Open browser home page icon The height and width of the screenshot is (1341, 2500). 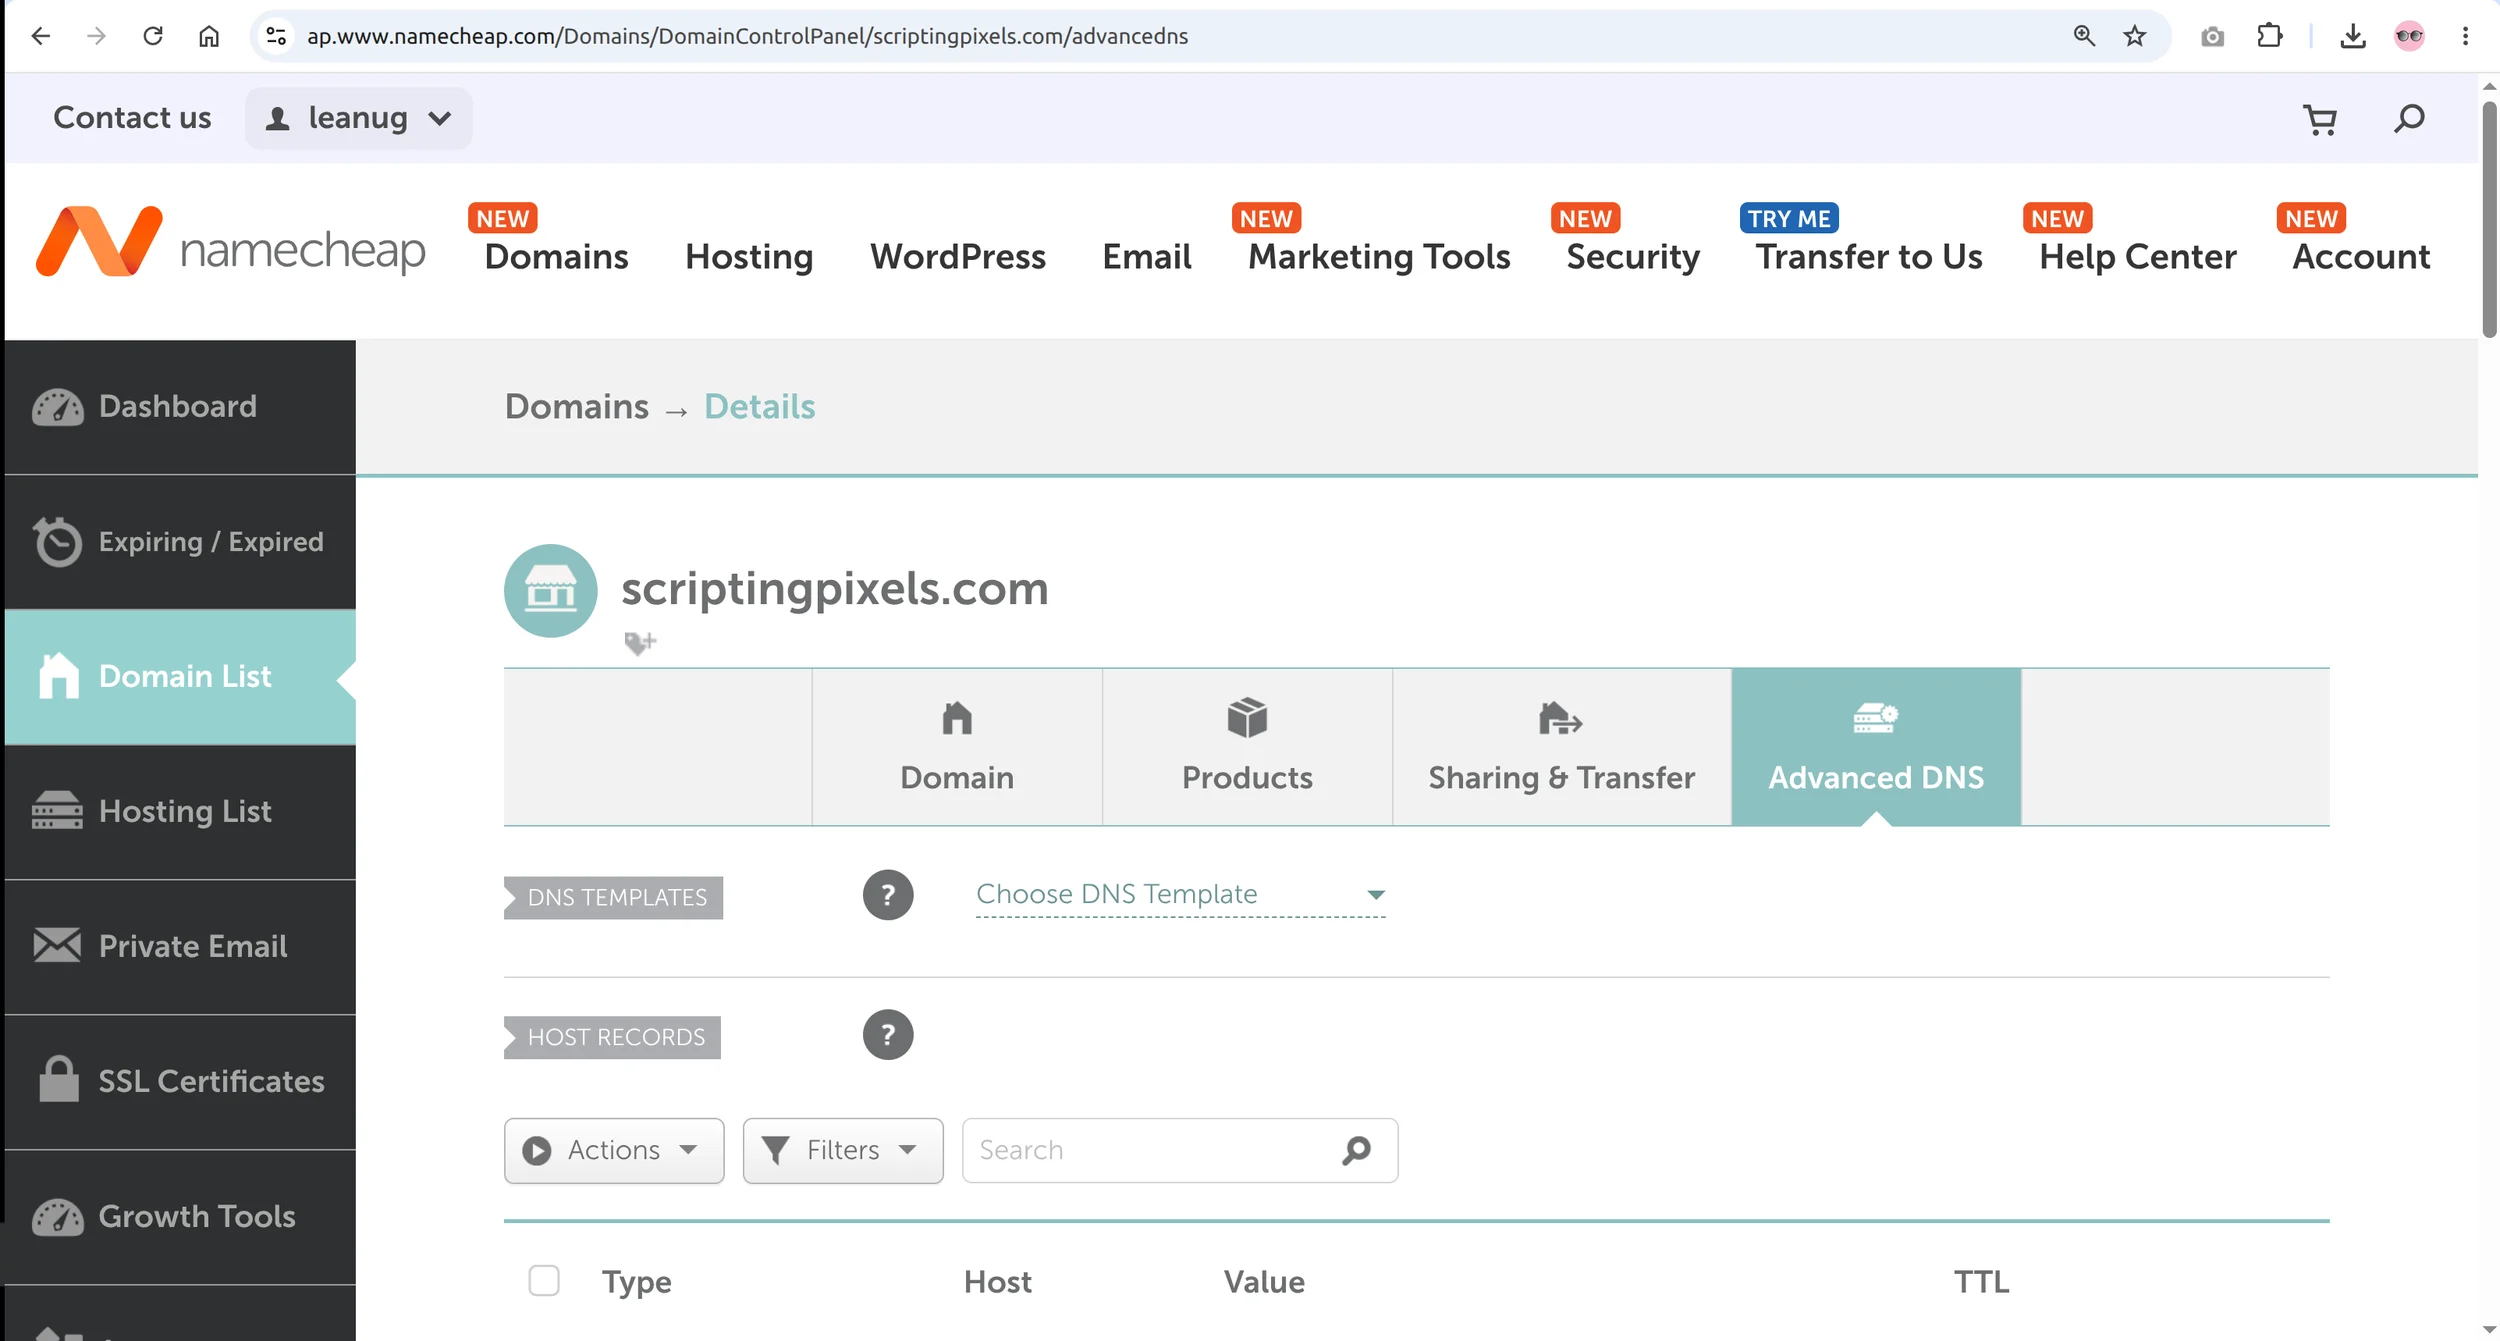coord(208,36)
